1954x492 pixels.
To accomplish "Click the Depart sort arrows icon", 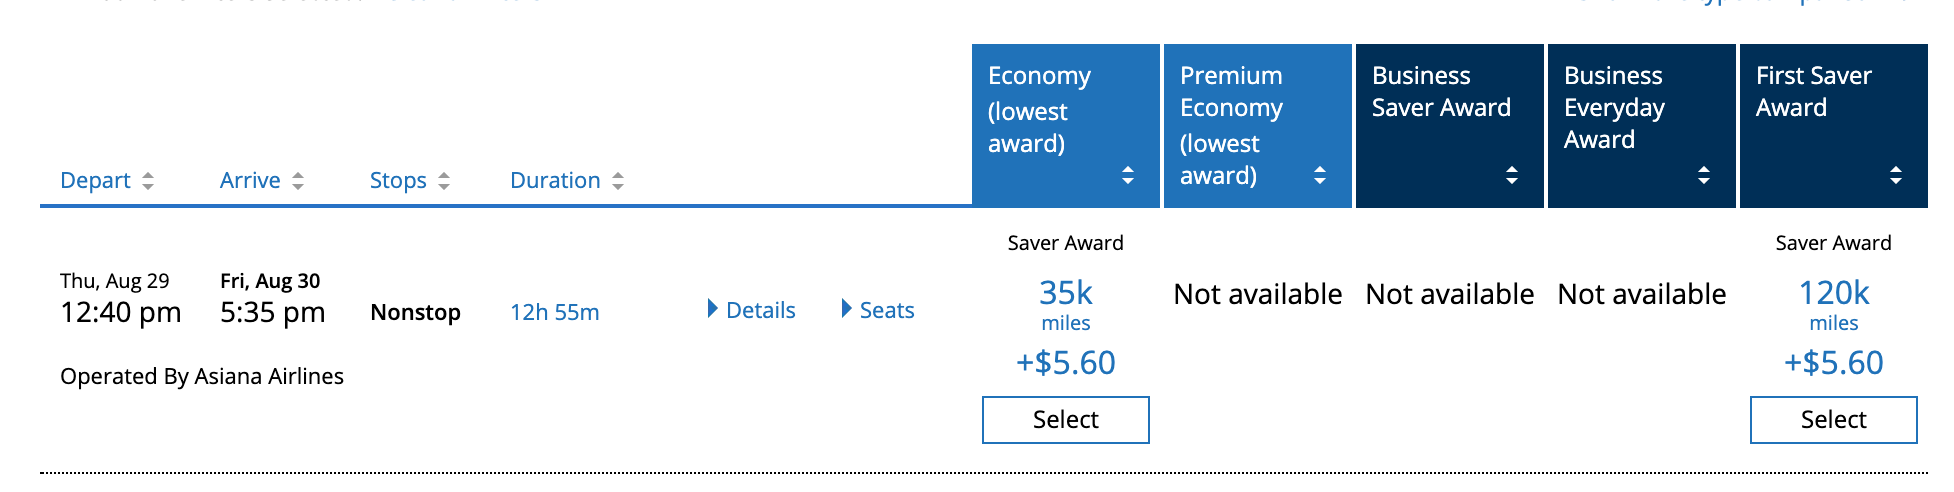I will (148, 181).
